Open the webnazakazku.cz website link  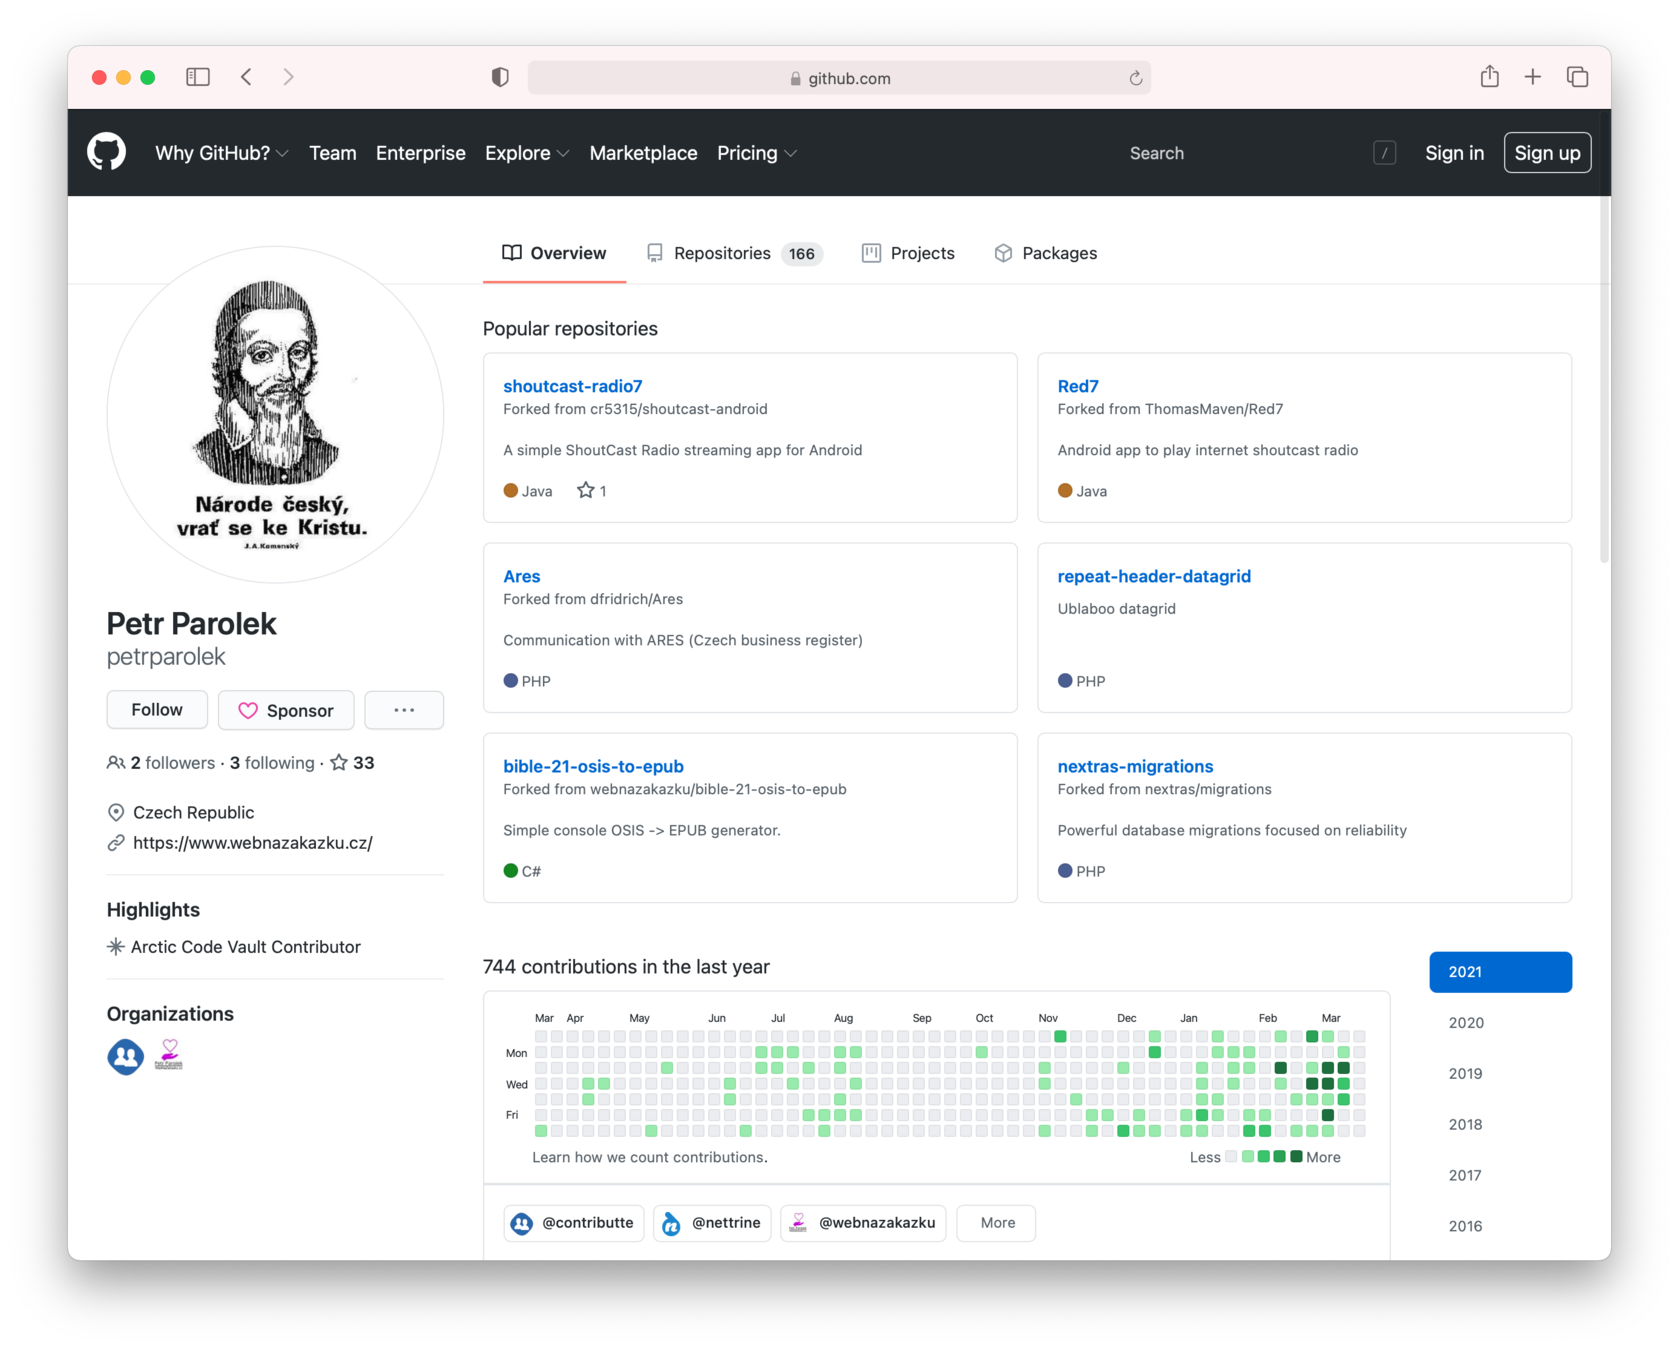252,843
